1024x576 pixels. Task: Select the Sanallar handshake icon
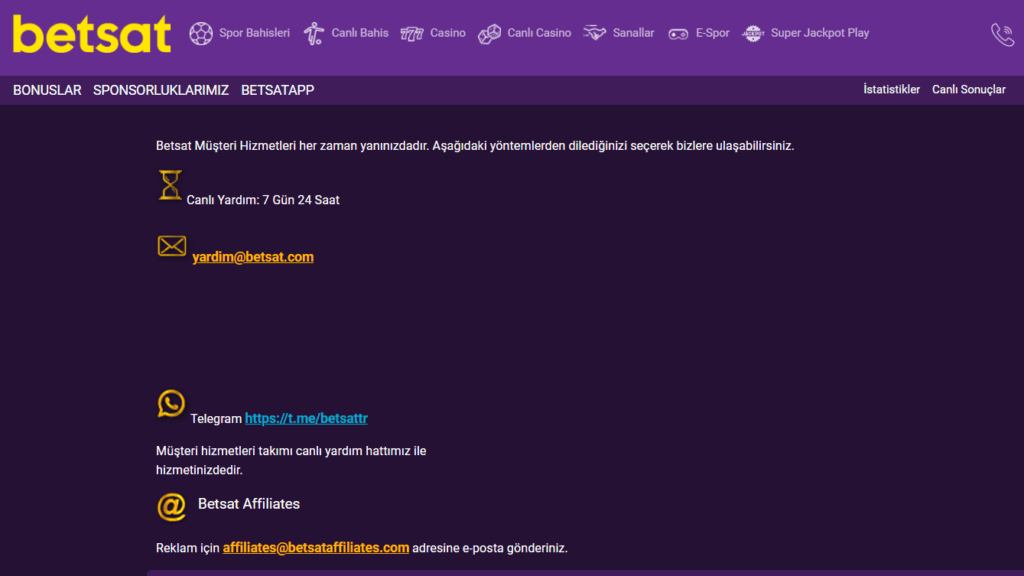coord(594,33)
